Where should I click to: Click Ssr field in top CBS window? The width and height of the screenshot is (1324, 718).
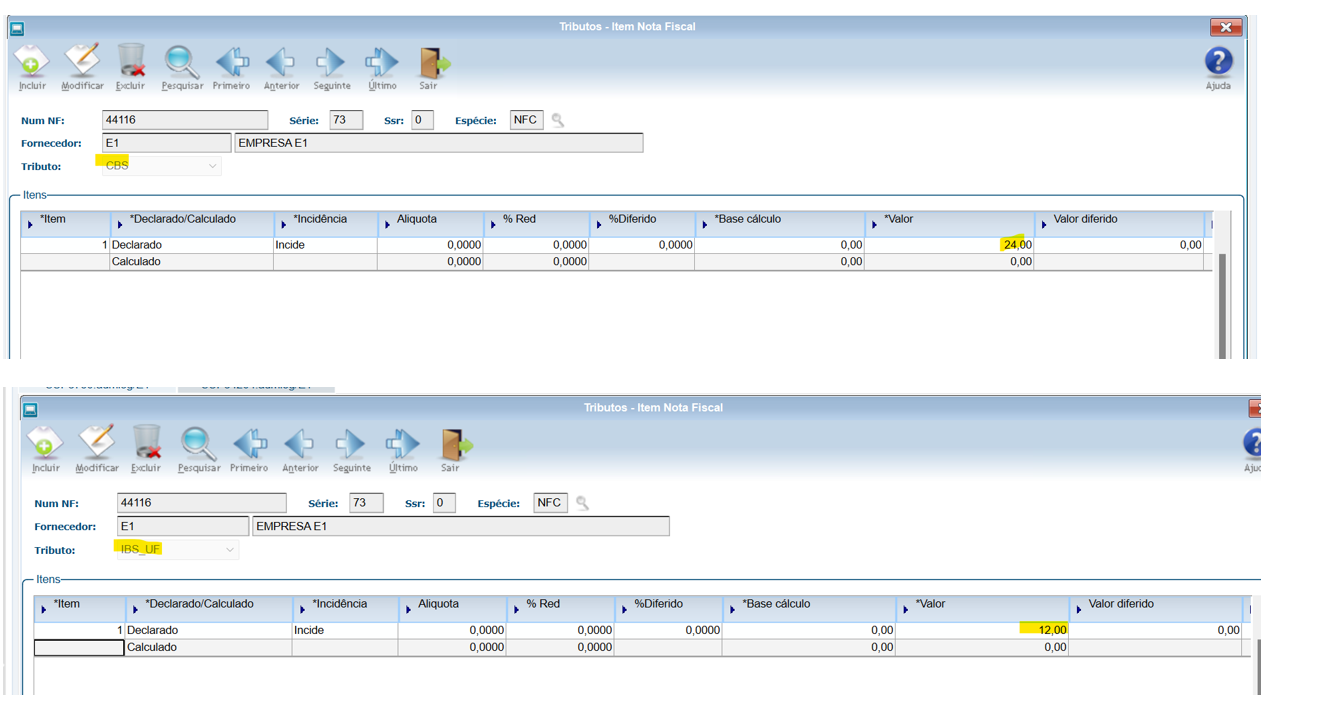(422, 120)
